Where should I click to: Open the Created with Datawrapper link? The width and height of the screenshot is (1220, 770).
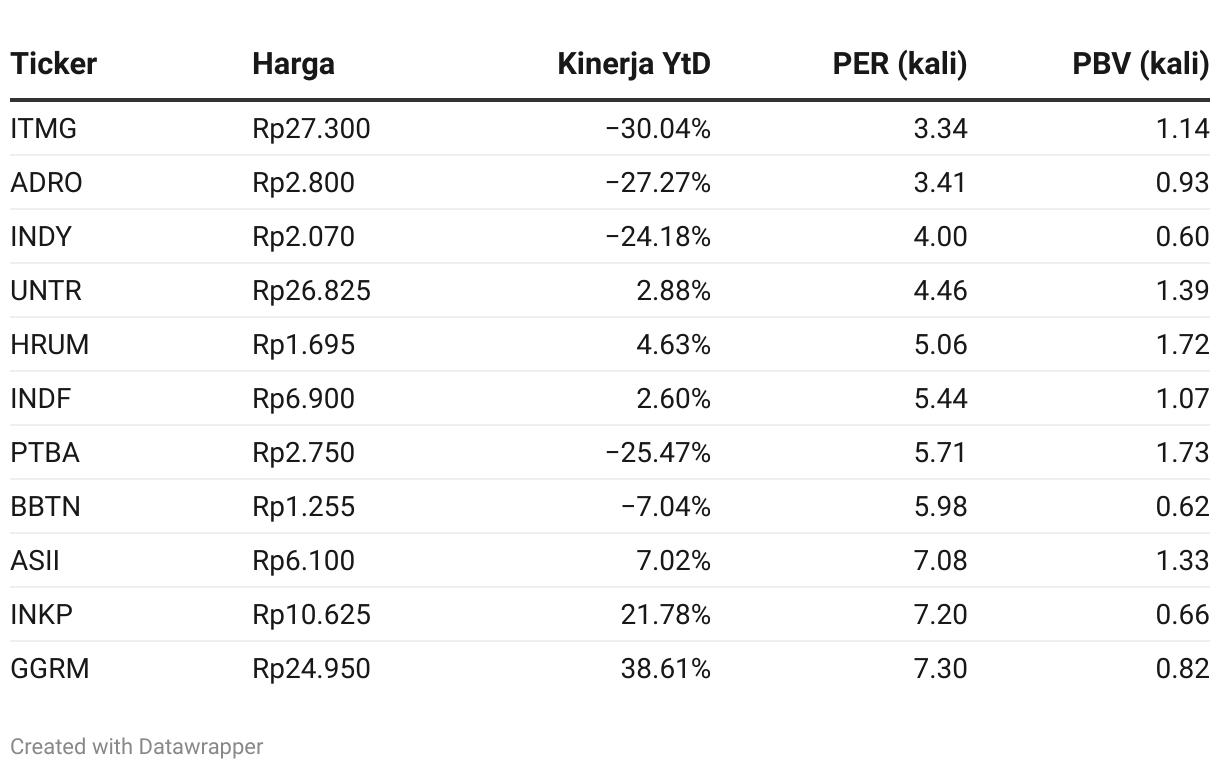137,746
